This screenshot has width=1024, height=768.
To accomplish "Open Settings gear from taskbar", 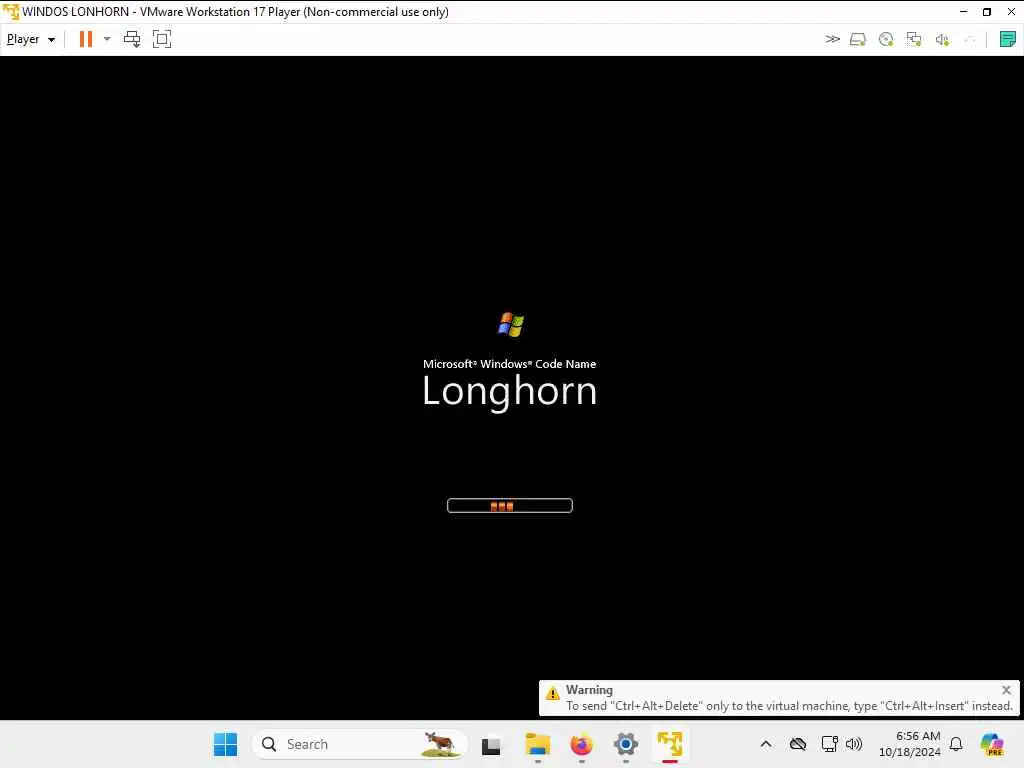I will (625, 744).
